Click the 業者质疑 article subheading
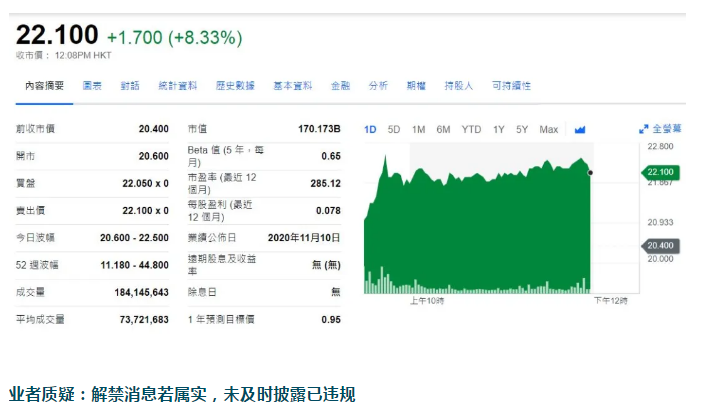The width and height of the screenshot is (701, 411). (182, 394)
